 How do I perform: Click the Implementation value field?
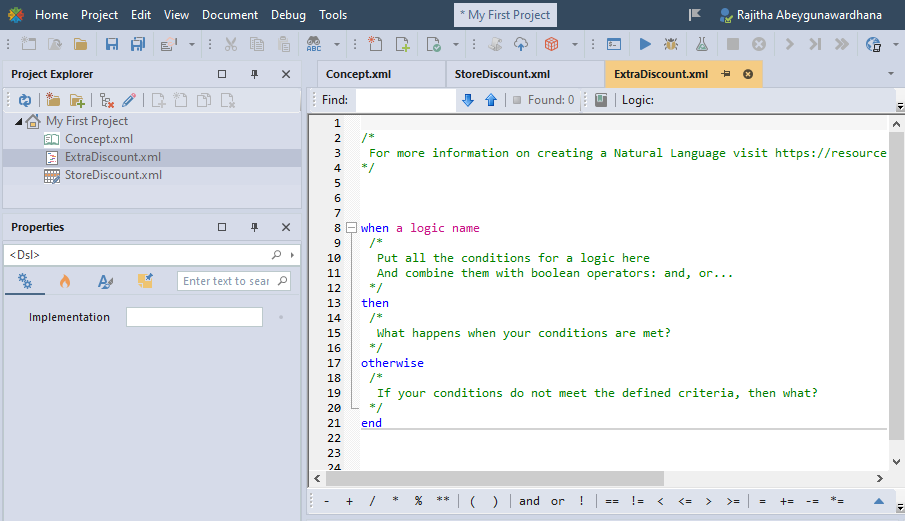[195, 317]
